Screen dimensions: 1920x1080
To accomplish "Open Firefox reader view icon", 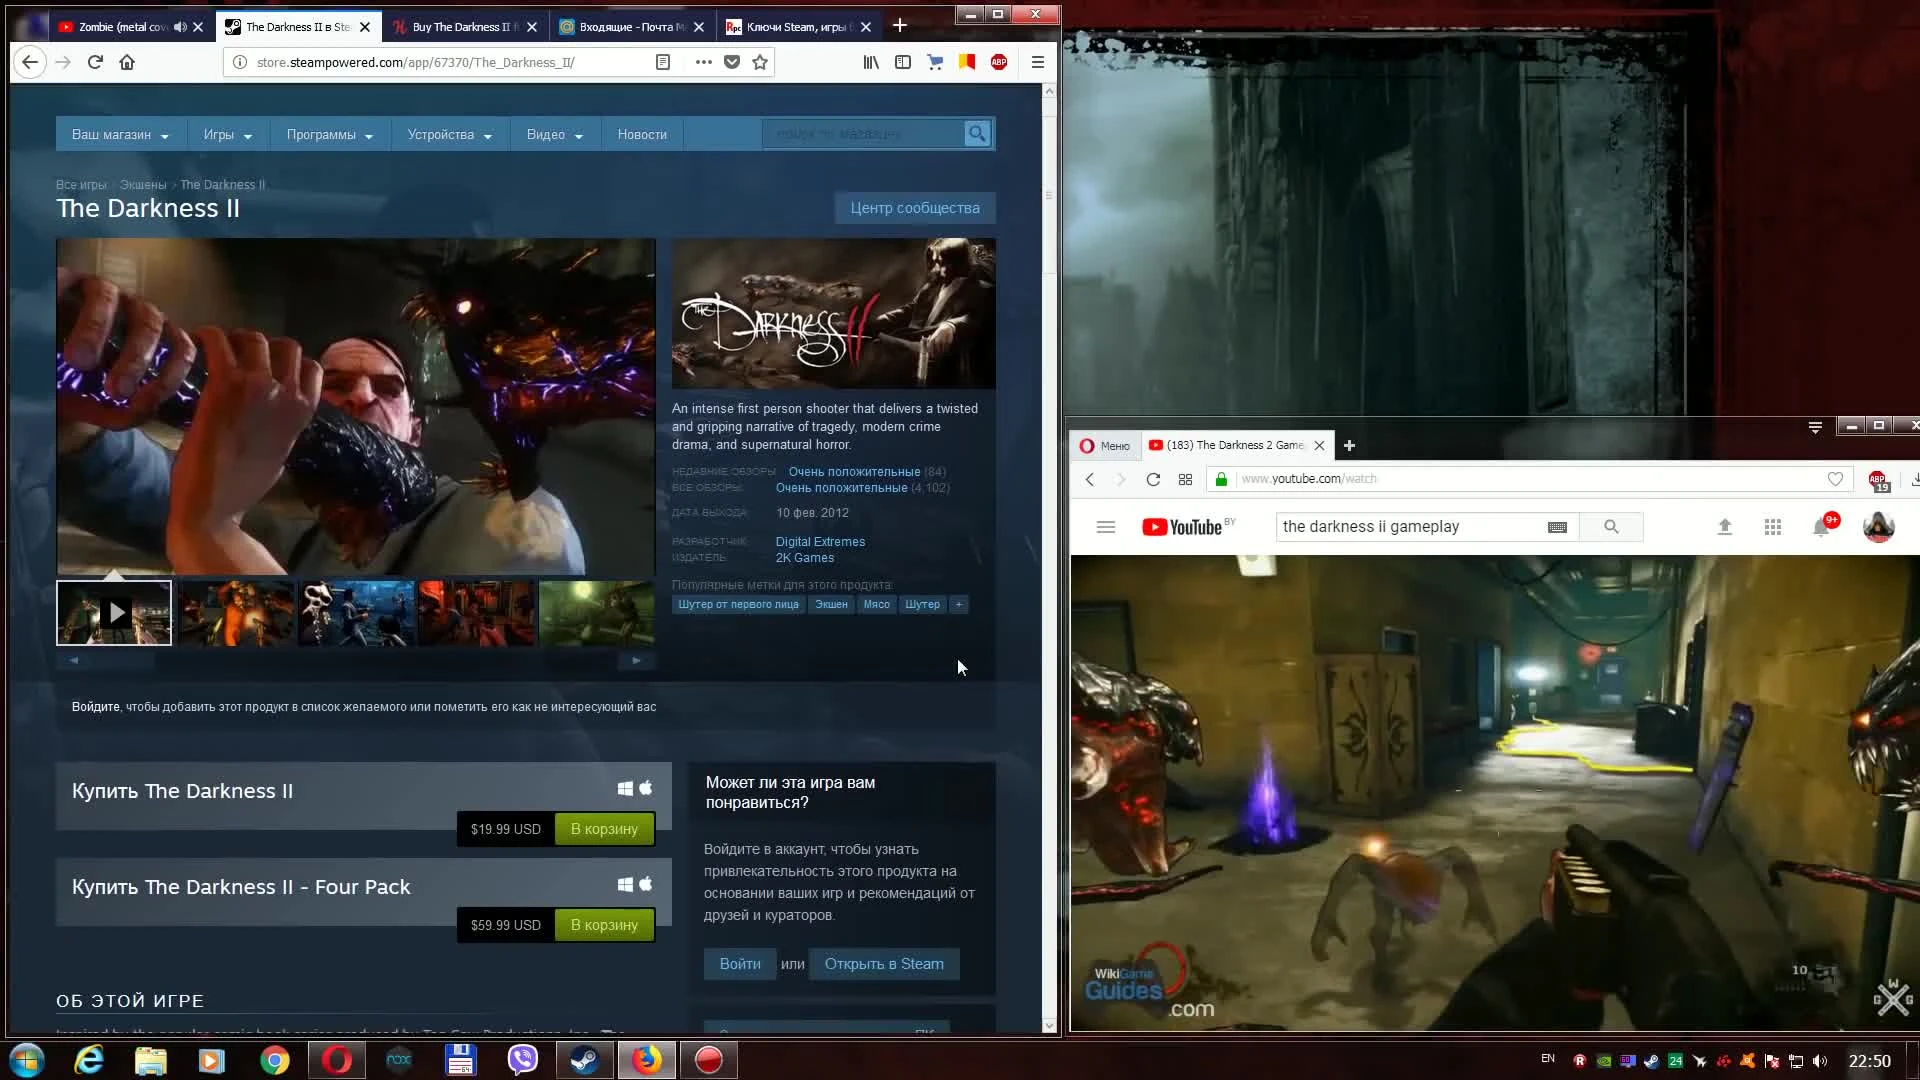I will pyautogui.click(x=662, y=62).
